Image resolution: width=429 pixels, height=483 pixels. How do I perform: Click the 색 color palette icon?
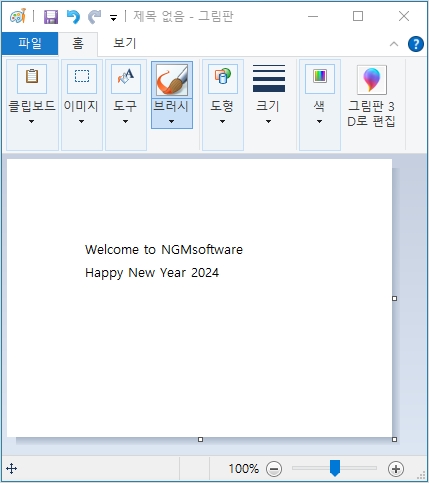coord(320,79)
